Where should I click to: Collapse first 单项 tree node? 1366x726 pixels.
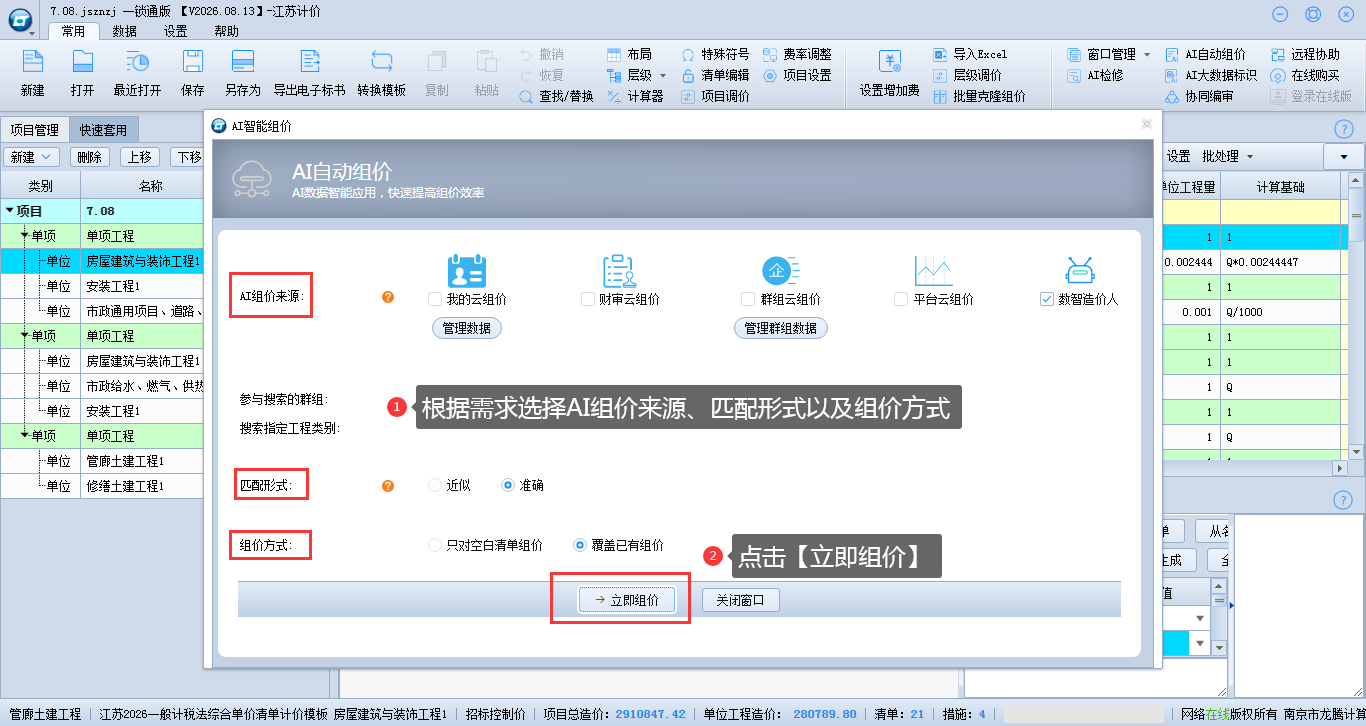[24, 236]
